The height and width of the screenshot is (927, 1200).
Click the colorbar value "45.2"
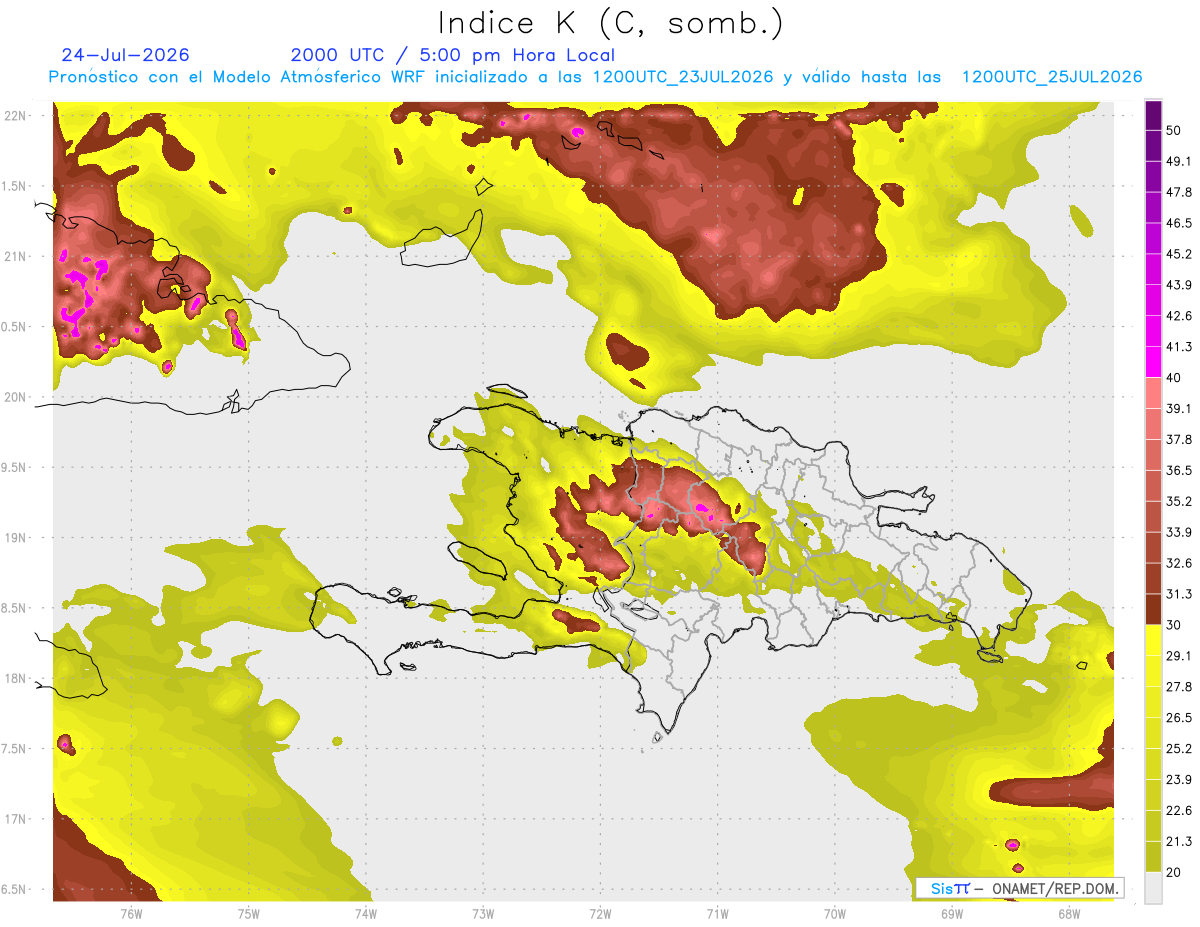(x=1179, y=254)
